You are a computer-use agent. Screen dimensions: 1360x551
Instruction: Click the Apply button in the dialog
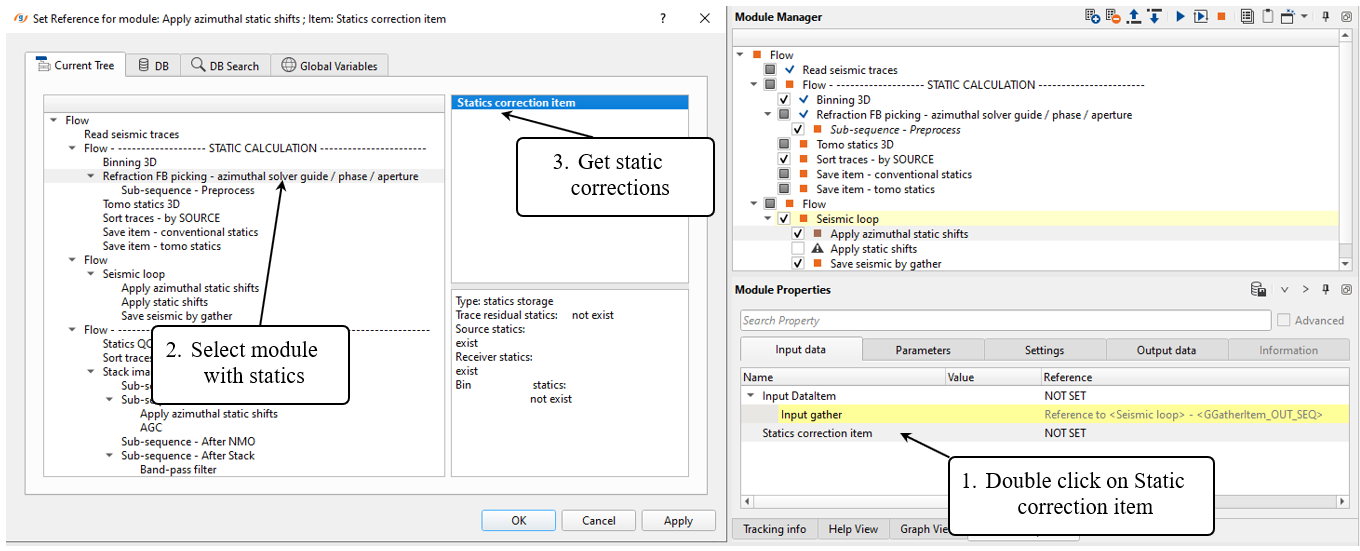click(678, 520)
